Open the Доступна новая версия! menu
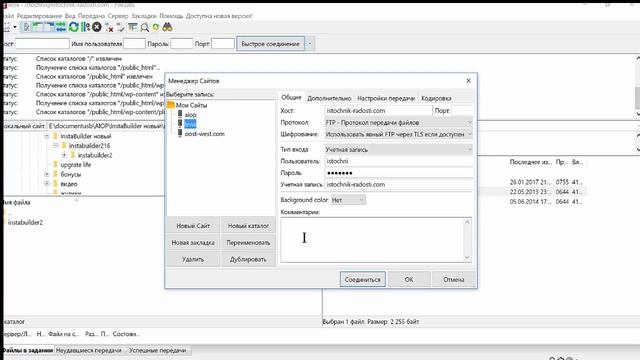The height and width of the screenshot is (360, 640). pyautogui.click(x=219, y=16)
